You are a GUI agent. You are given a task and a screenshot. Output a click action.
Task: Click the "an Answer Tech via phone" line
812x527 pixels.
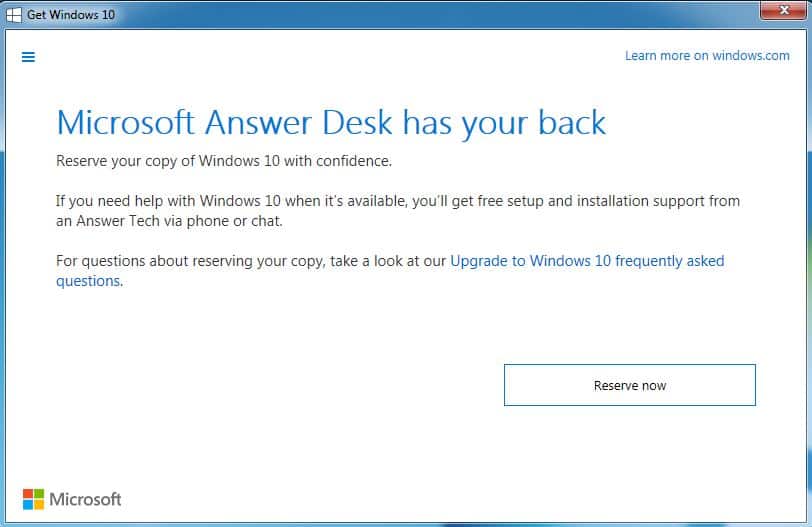point(169,221)
